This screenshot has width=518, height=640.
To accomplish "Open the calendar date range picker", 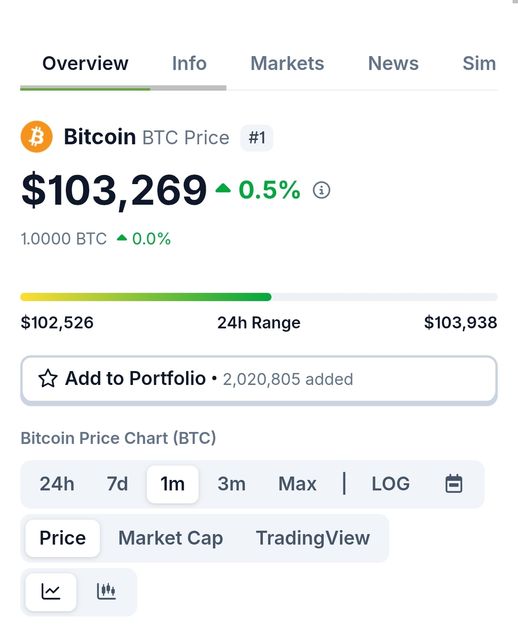I will (x=454, y=484).
